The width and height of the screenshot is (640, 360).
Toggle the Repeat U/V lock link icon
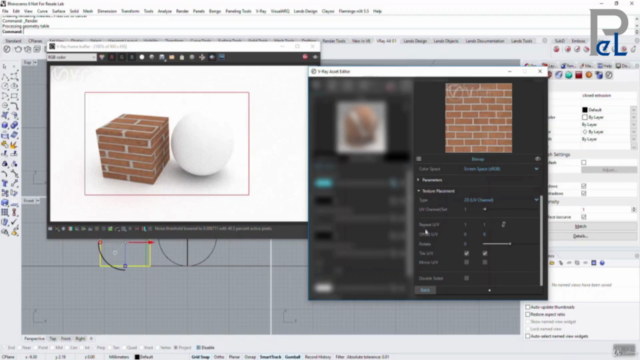(503, 224)
